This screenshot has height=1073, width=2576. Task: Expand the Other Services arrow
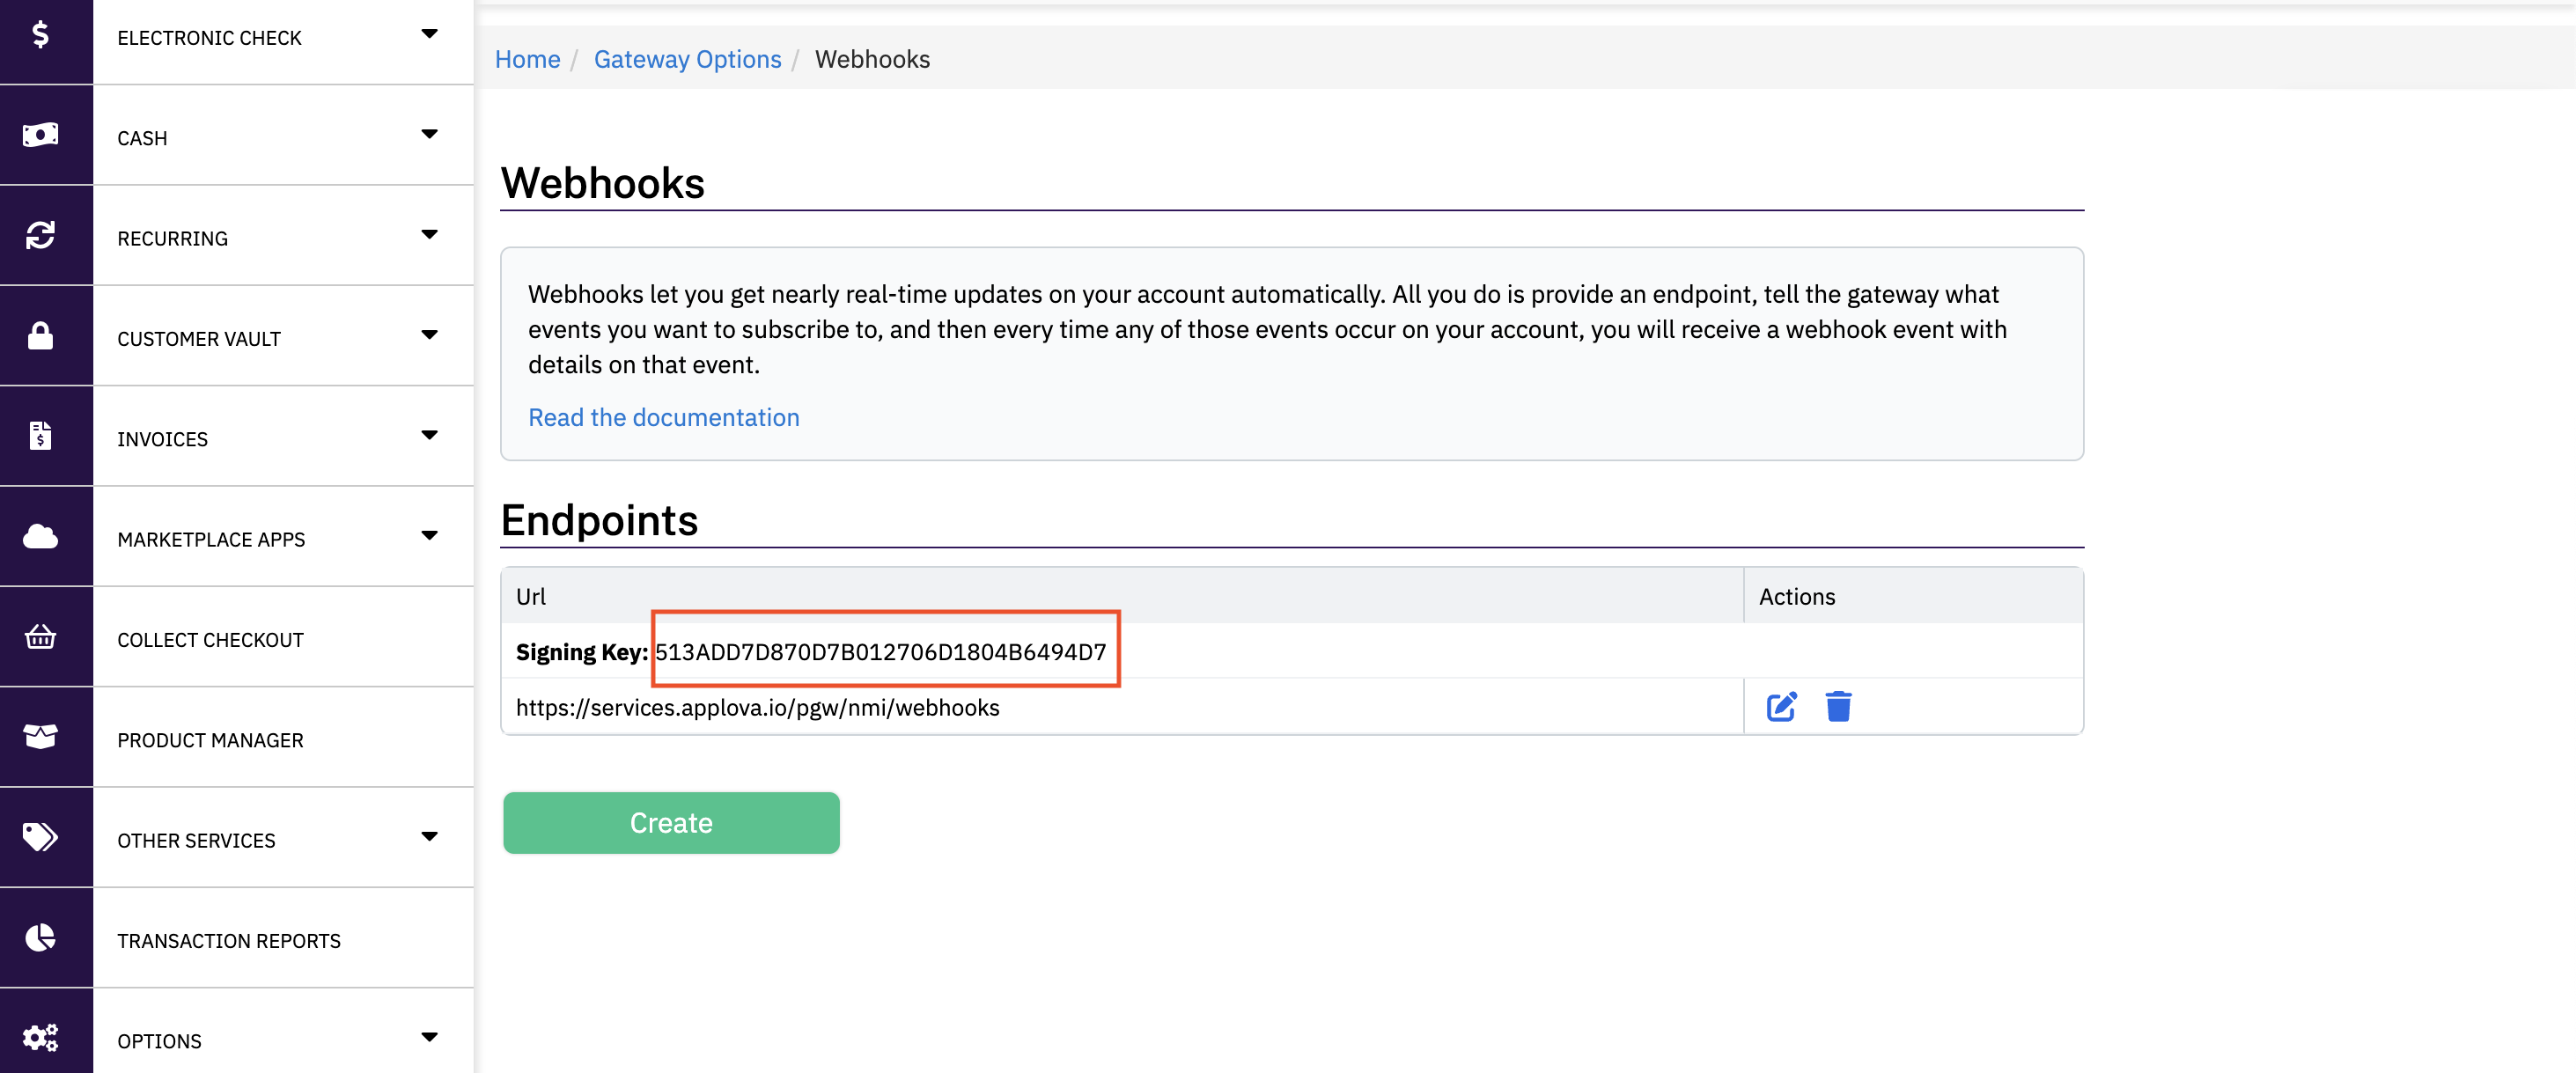click(429, 837)
